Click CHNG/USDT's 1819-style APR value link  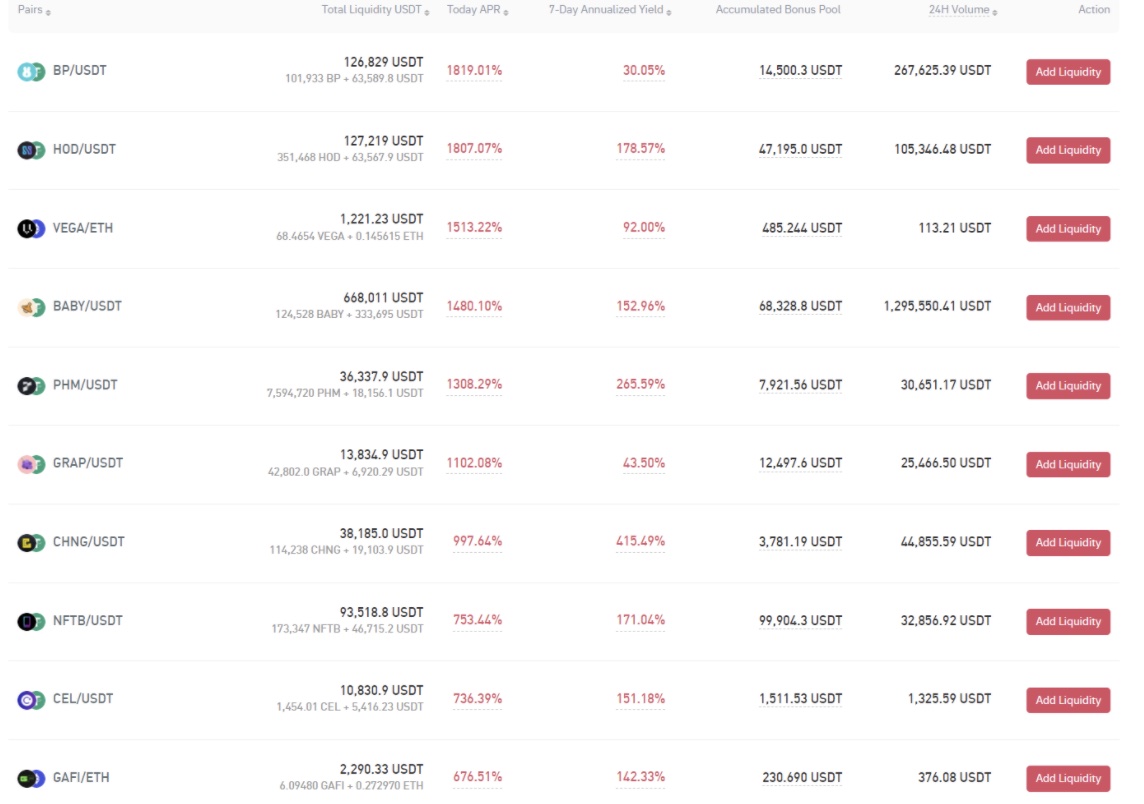tap(477, 542)
